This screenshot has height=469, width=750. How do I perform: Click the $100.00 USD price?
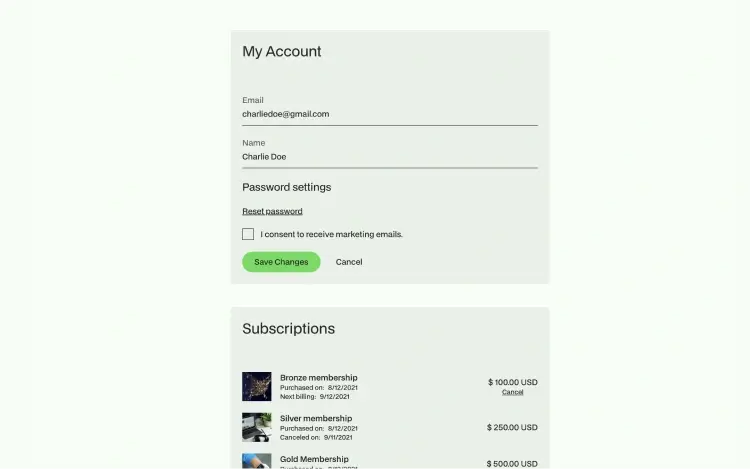(513, 382)
